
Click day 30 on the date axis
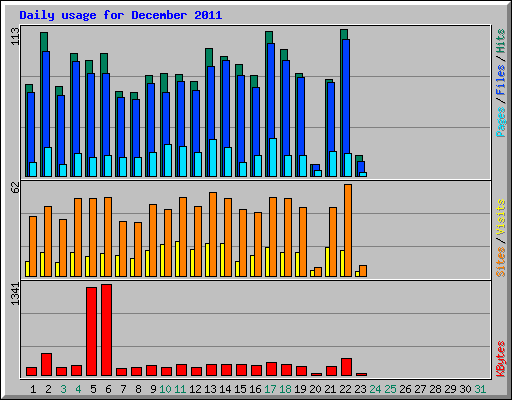(x=465, y=389)
